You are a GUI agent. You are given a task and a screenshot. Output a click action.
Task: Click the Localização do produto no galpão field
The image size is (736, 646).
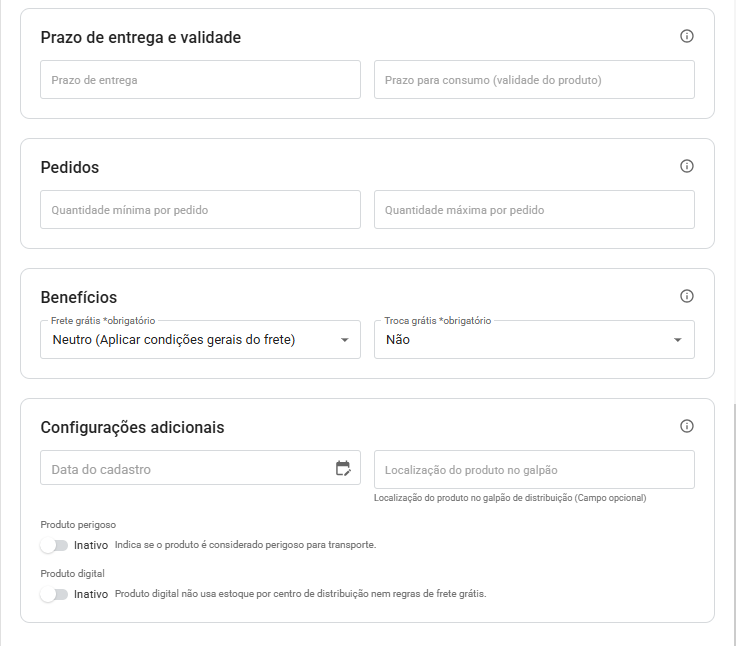pyautogui.click(x=534, y=469)
